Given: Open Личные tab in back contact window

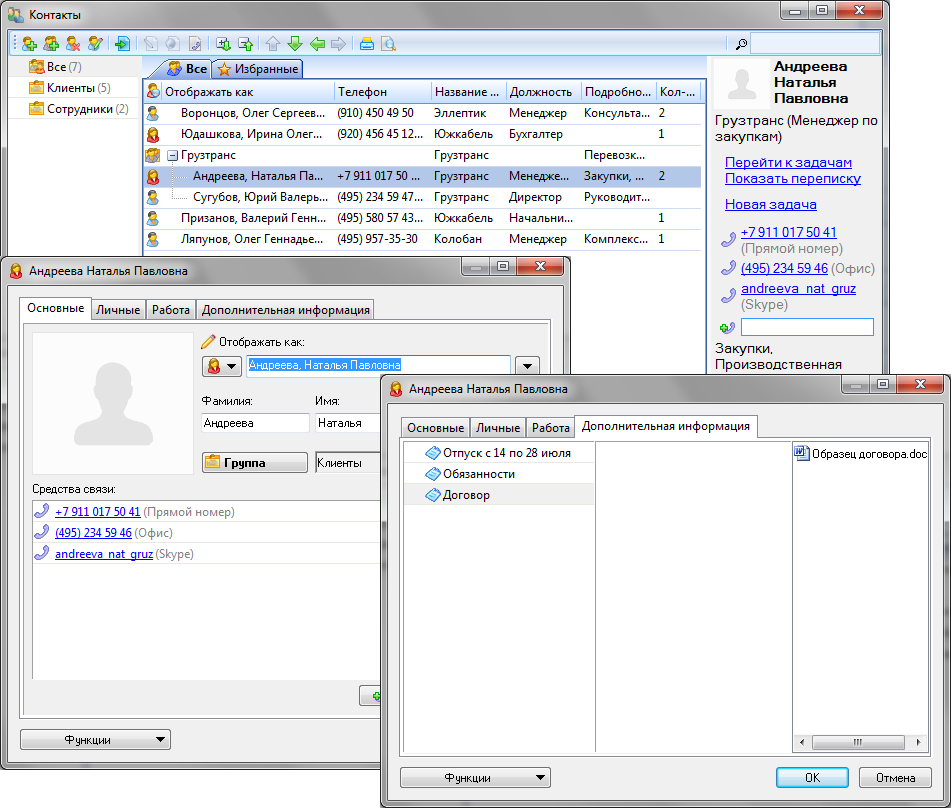Looking at the screenshot, I should click(x=118, y=310).
